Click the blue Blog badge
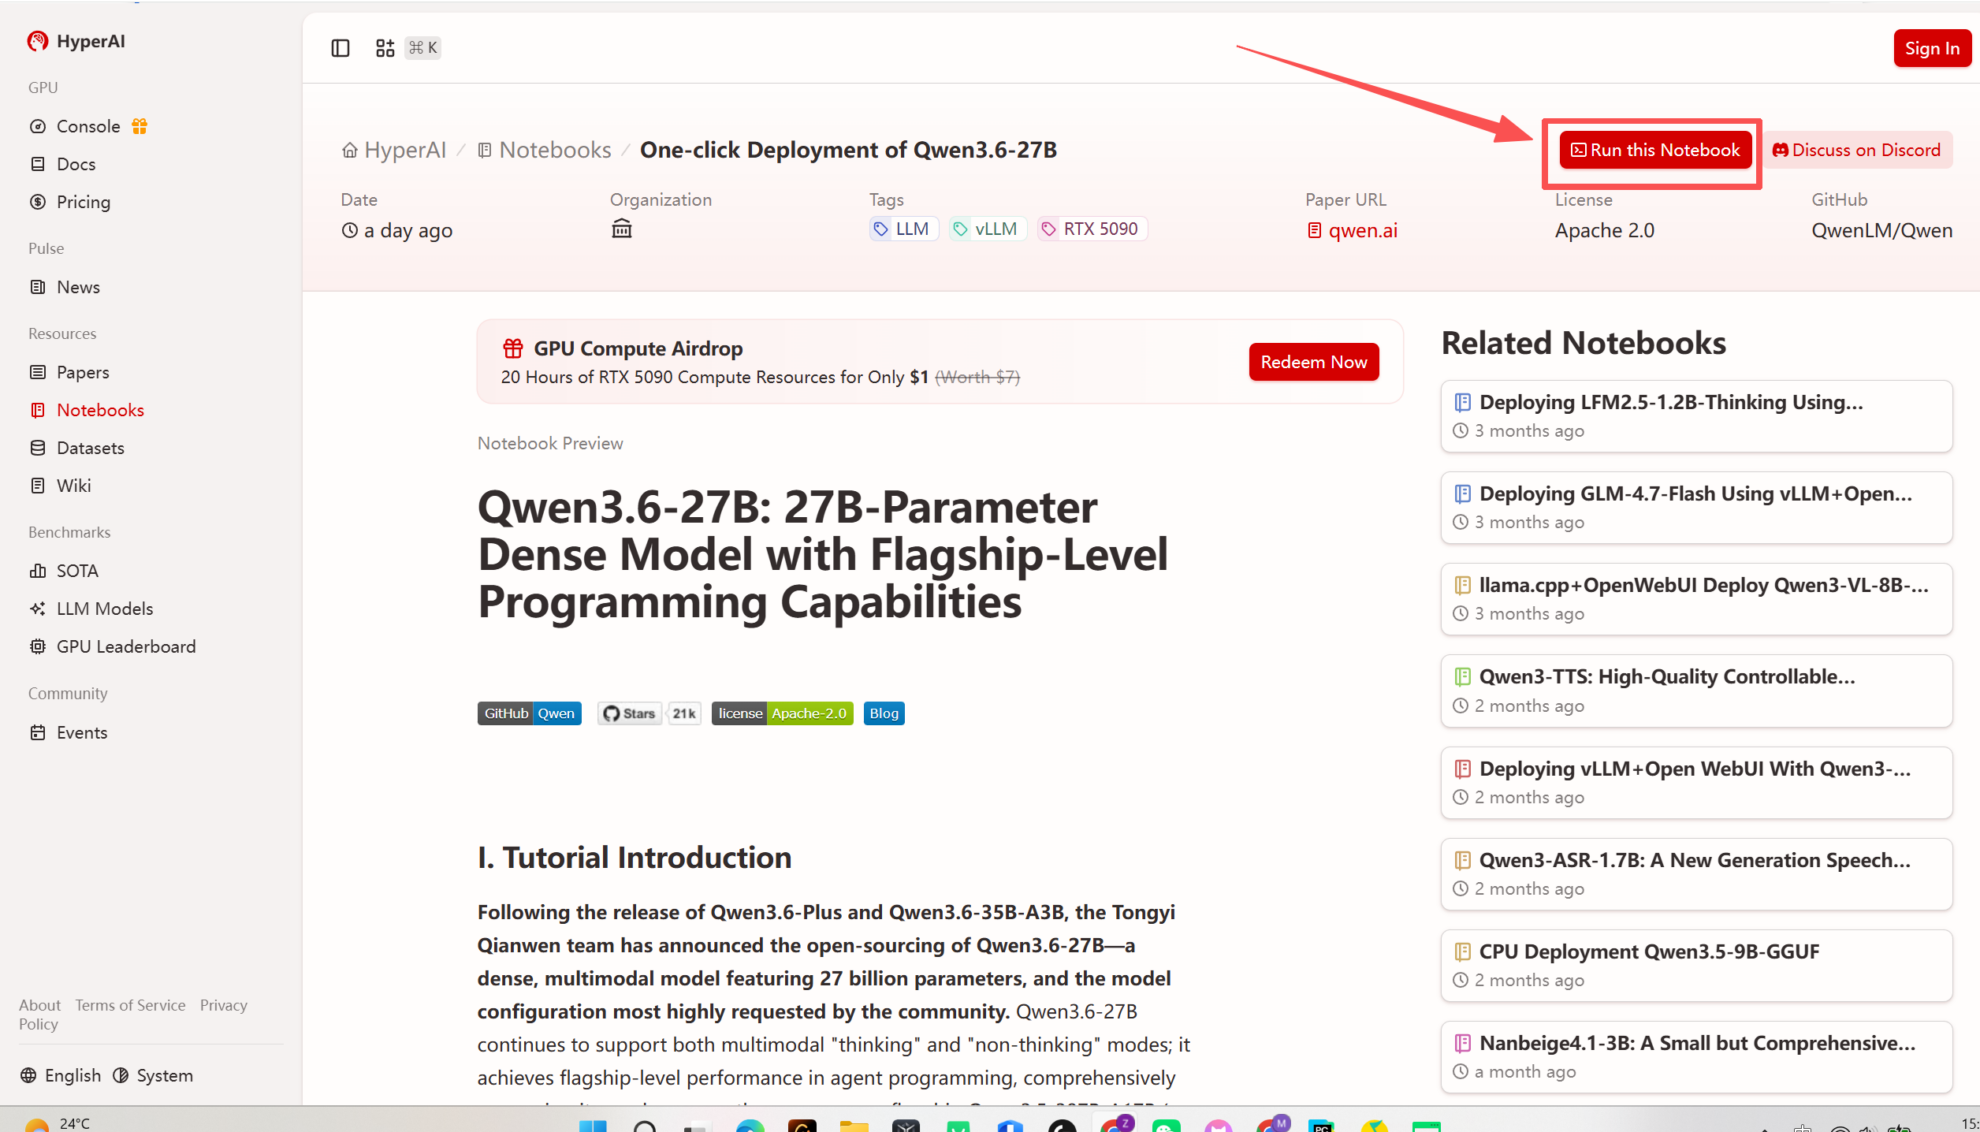The width and height of the screenshot is (1980, 1132). click(883, 713)
